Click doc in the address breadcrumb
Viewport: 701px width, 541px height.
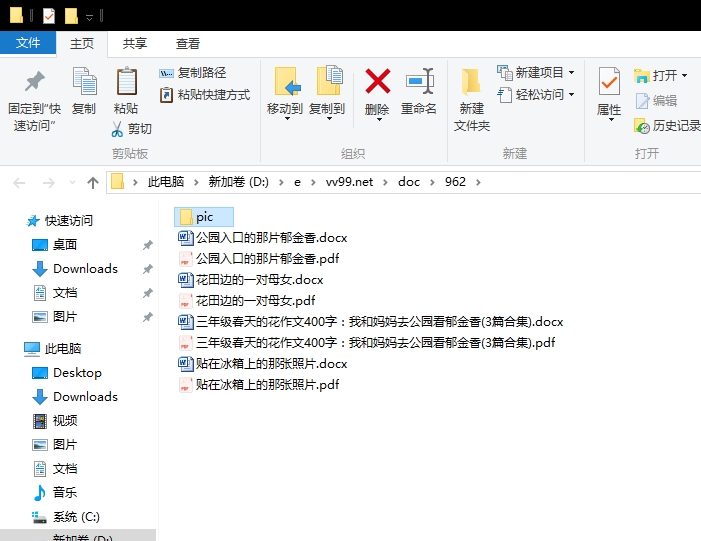coord(409,182)
